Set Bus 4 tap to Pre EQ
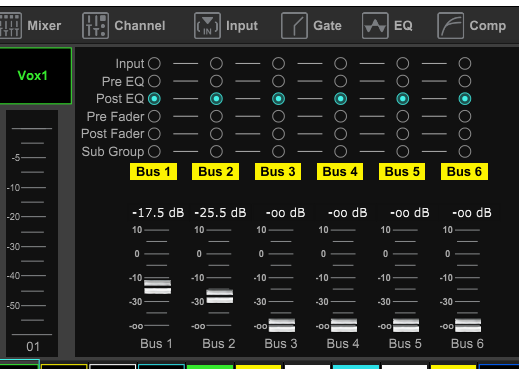This screenshot has height=369, width=519. (340, 81)
